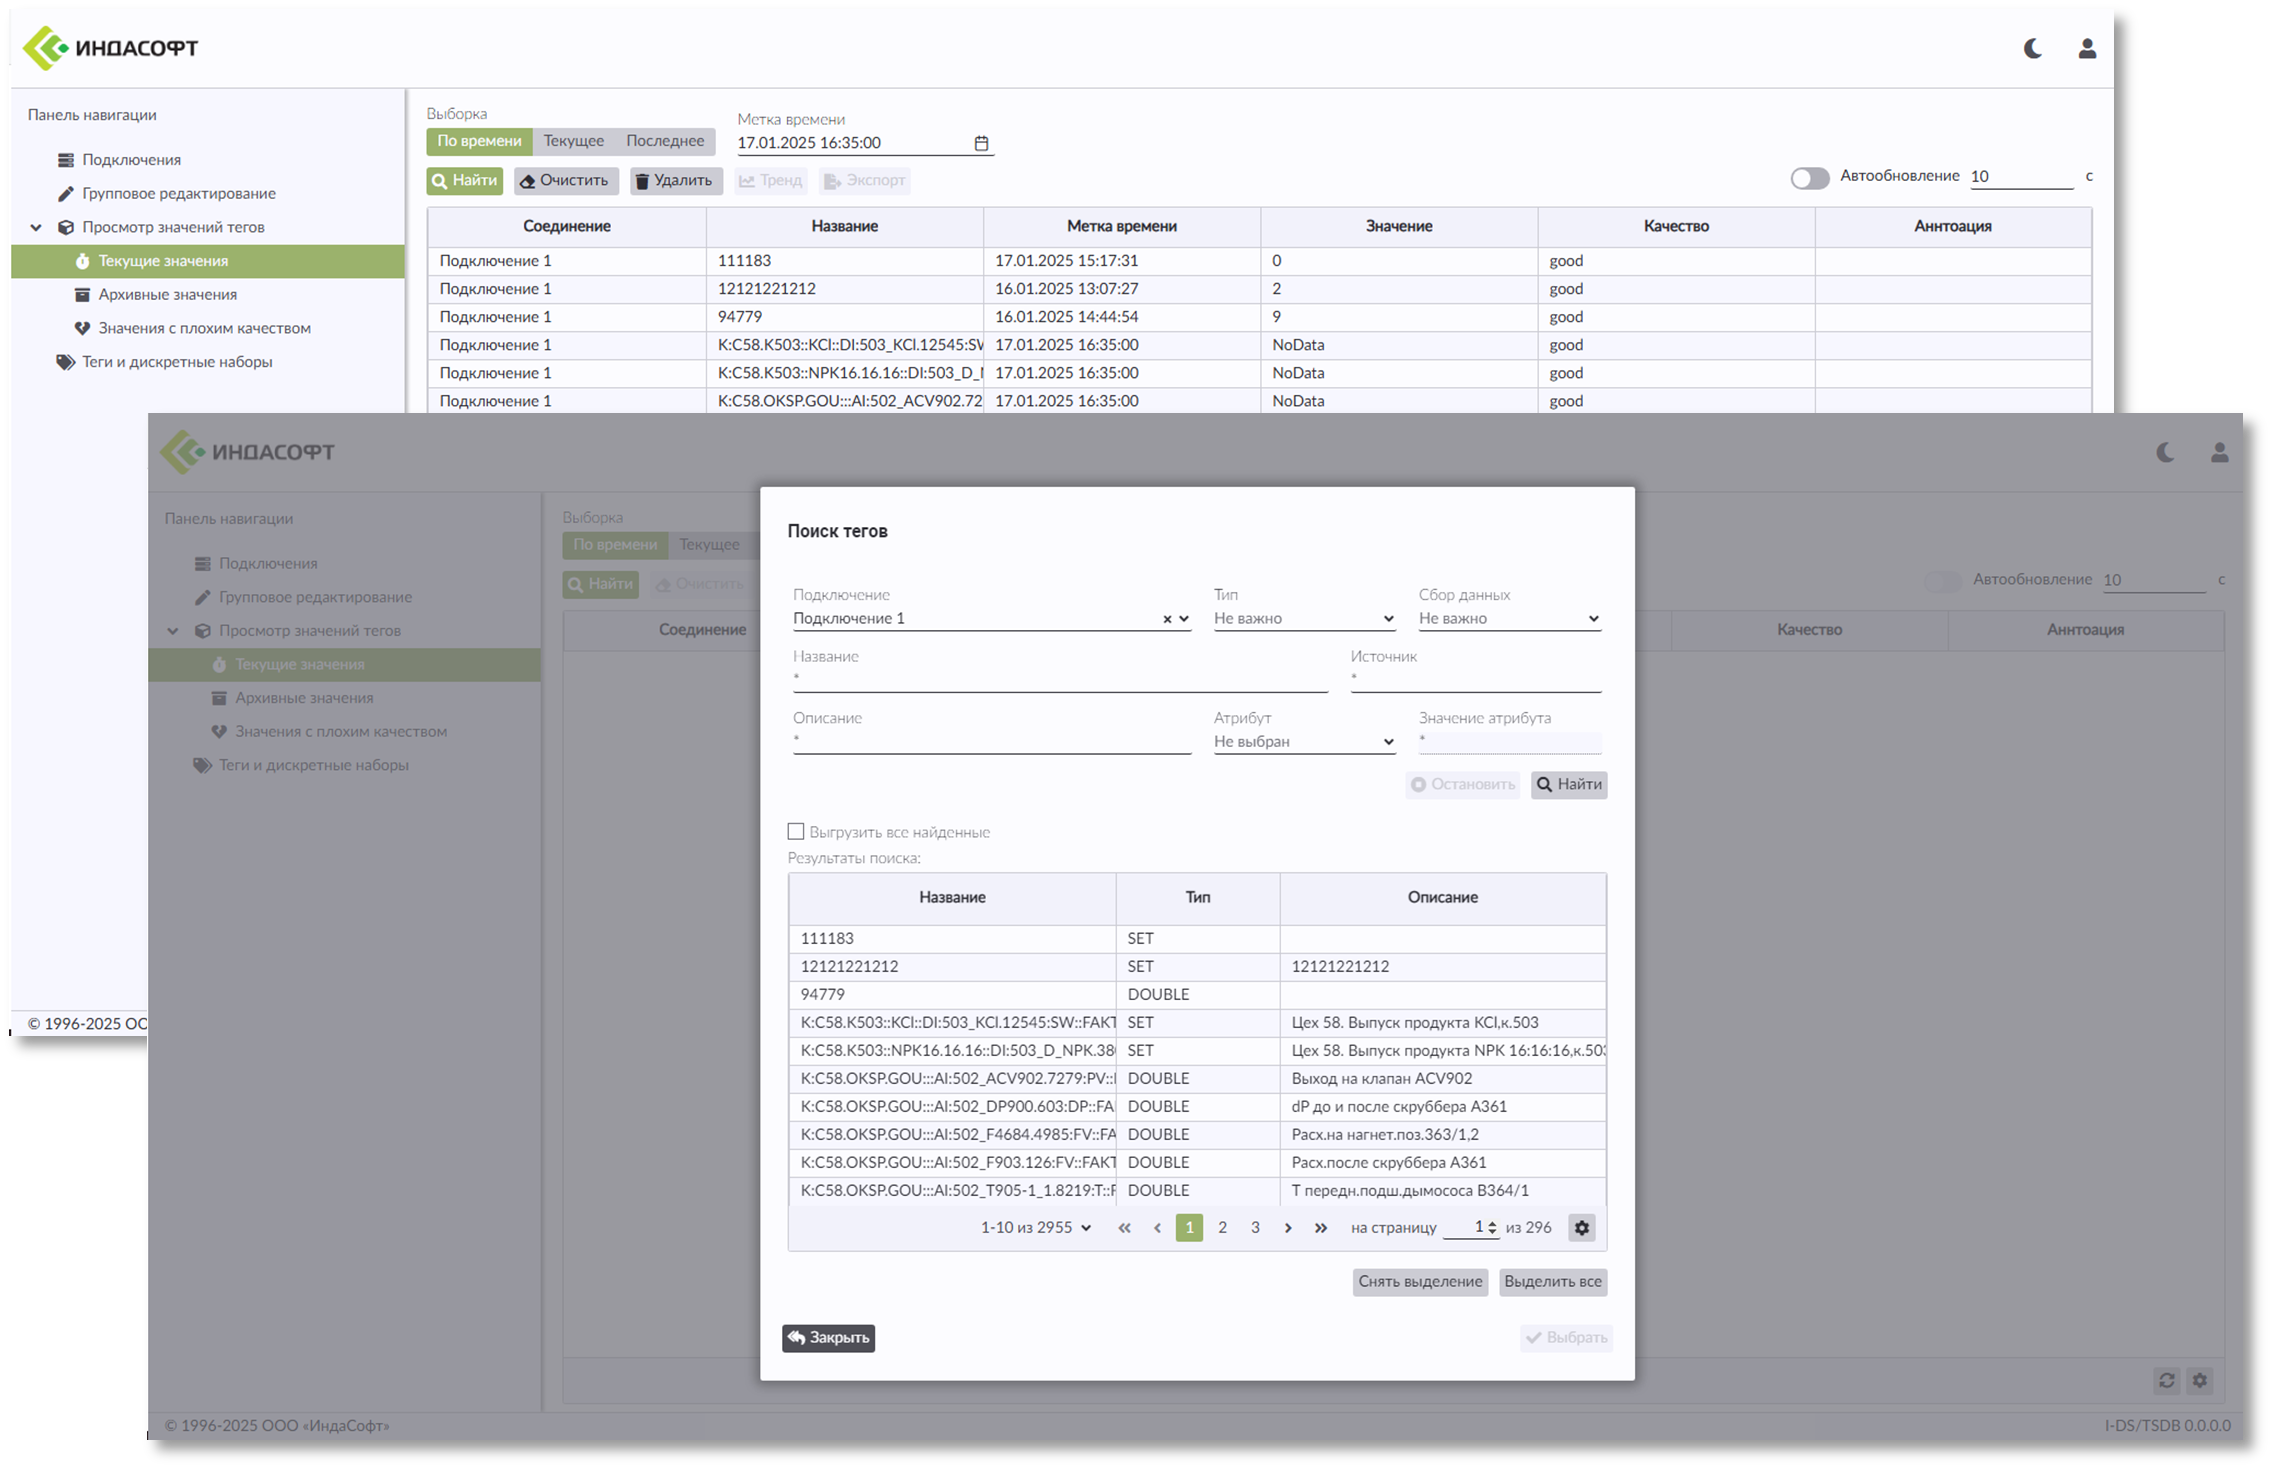Click the Закрыть button in dialog
Screen dimensions: 2272x1469
[x=828, y=1338]
